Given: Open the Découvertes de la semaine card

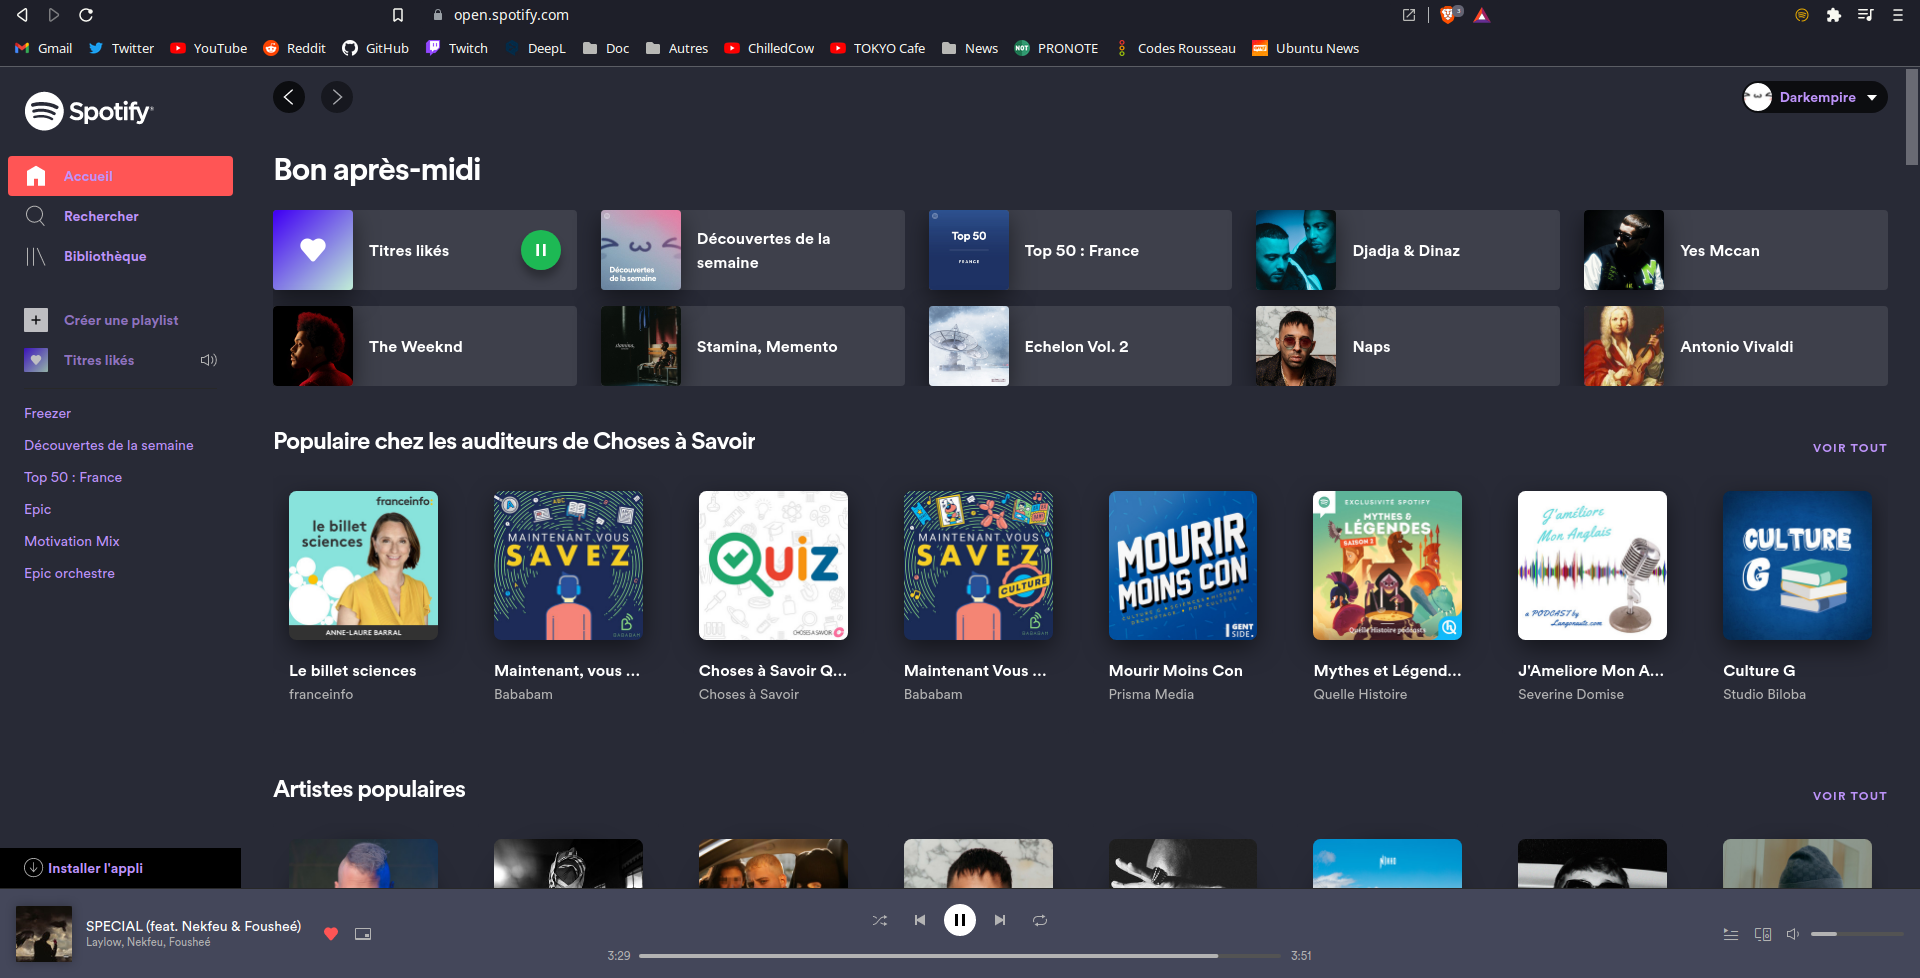Looking at the screenshot, I should pyautogui.click(x=752, y=250).
